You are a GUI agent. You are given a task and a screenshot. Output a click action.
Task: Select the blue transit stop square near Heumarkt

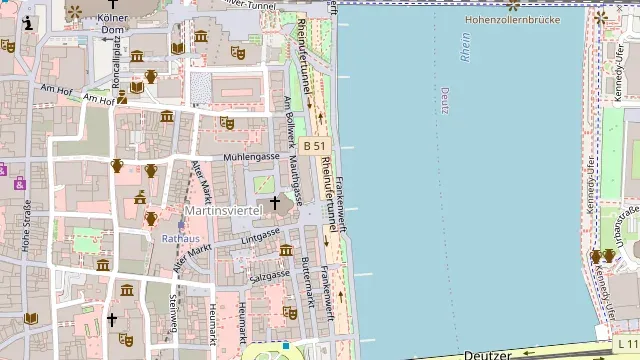click(286, 346)
